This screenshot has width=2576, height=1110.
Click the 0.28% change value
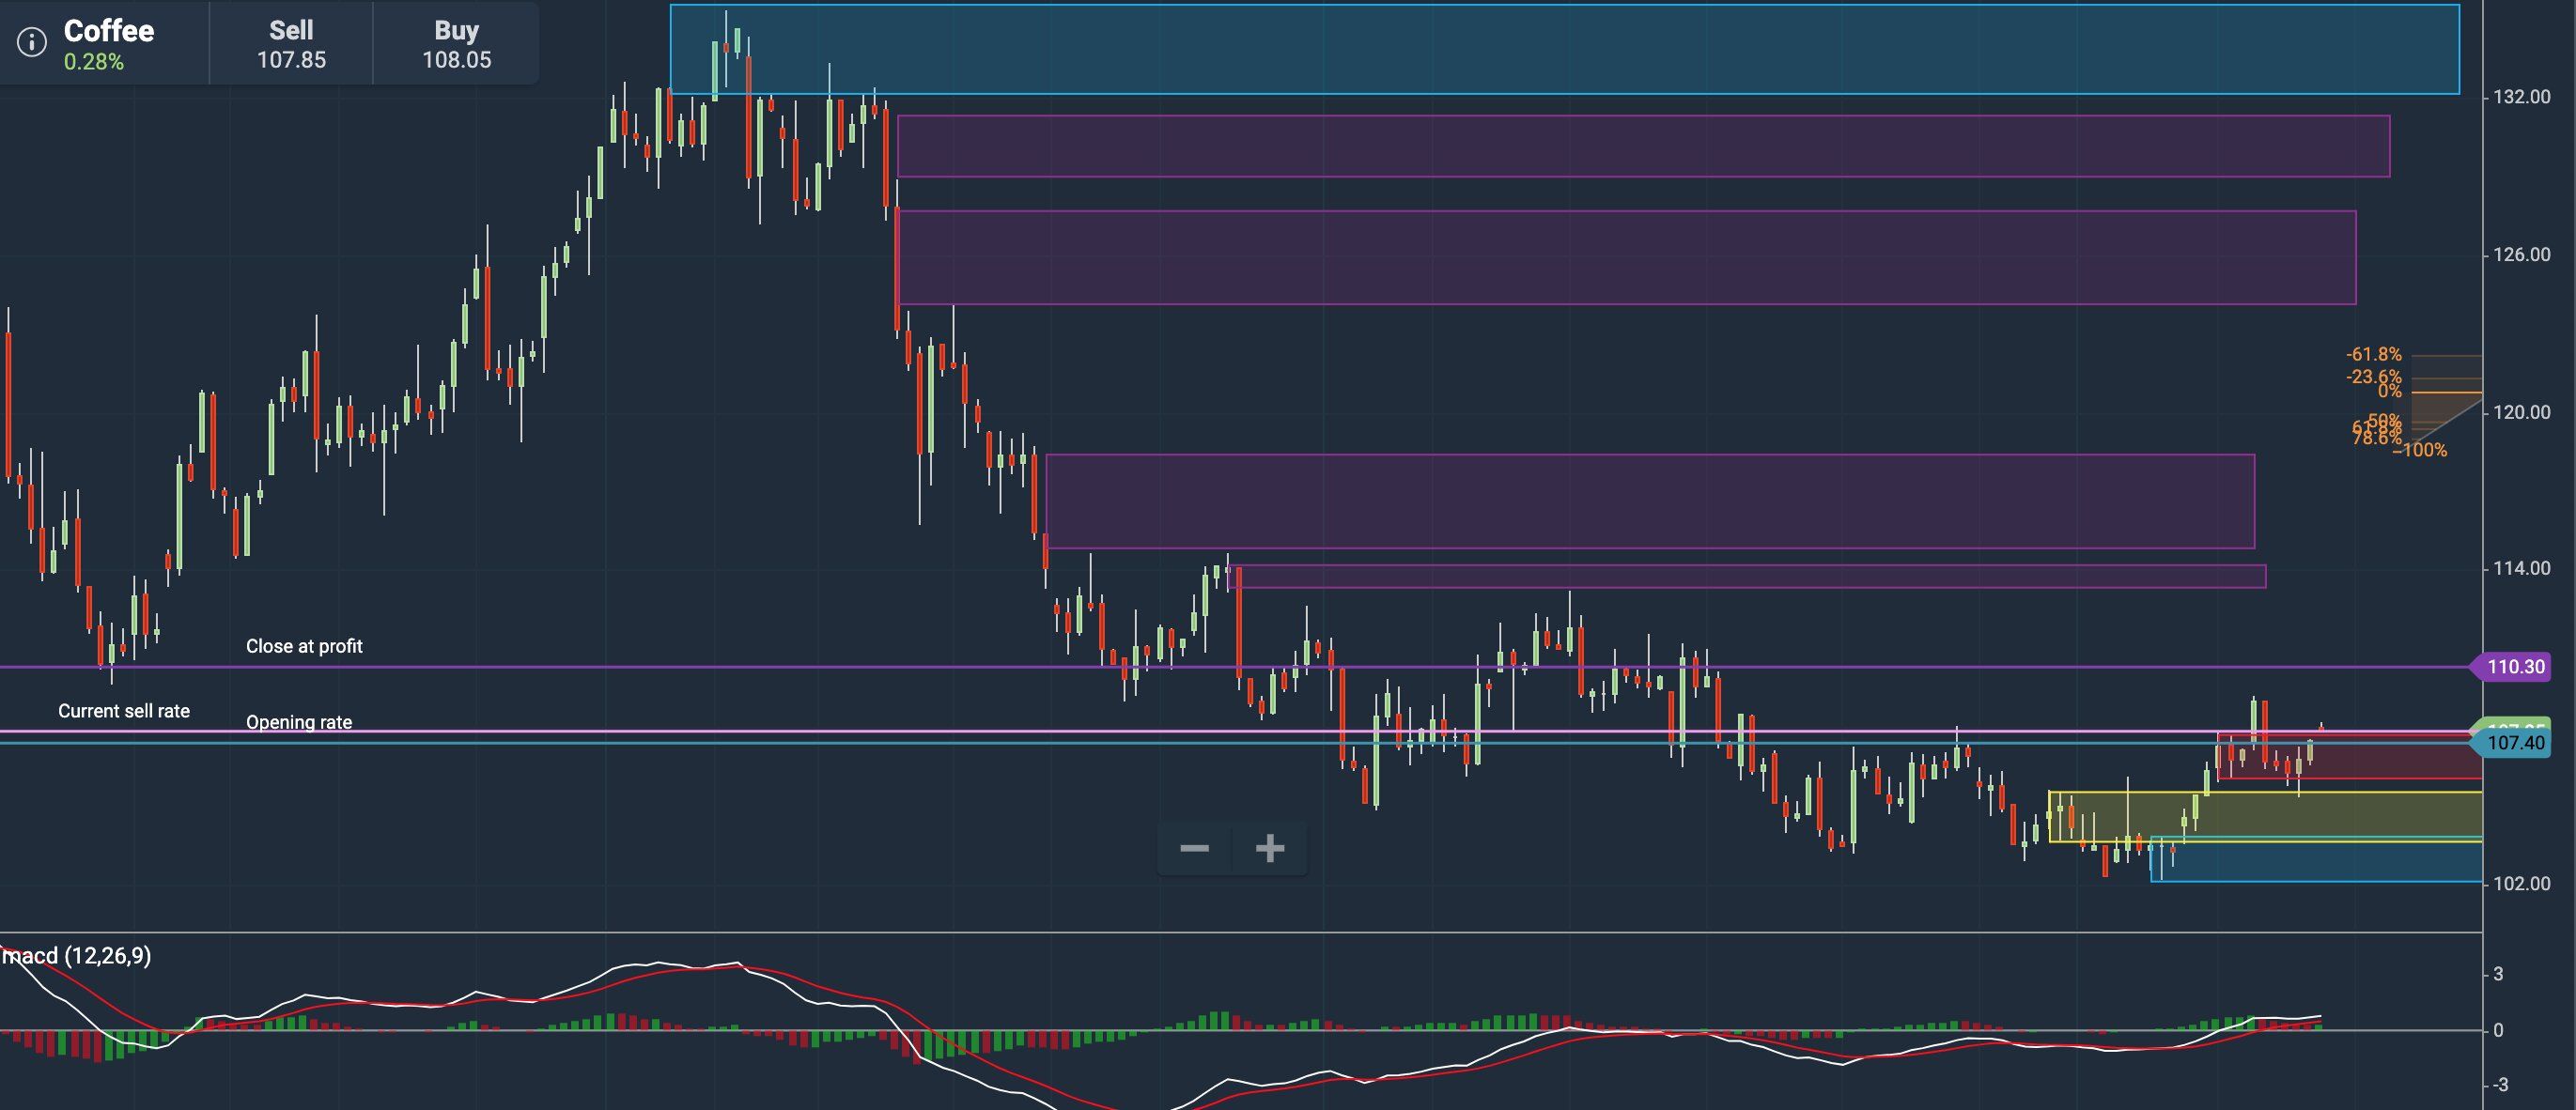[x=94, y=62]
